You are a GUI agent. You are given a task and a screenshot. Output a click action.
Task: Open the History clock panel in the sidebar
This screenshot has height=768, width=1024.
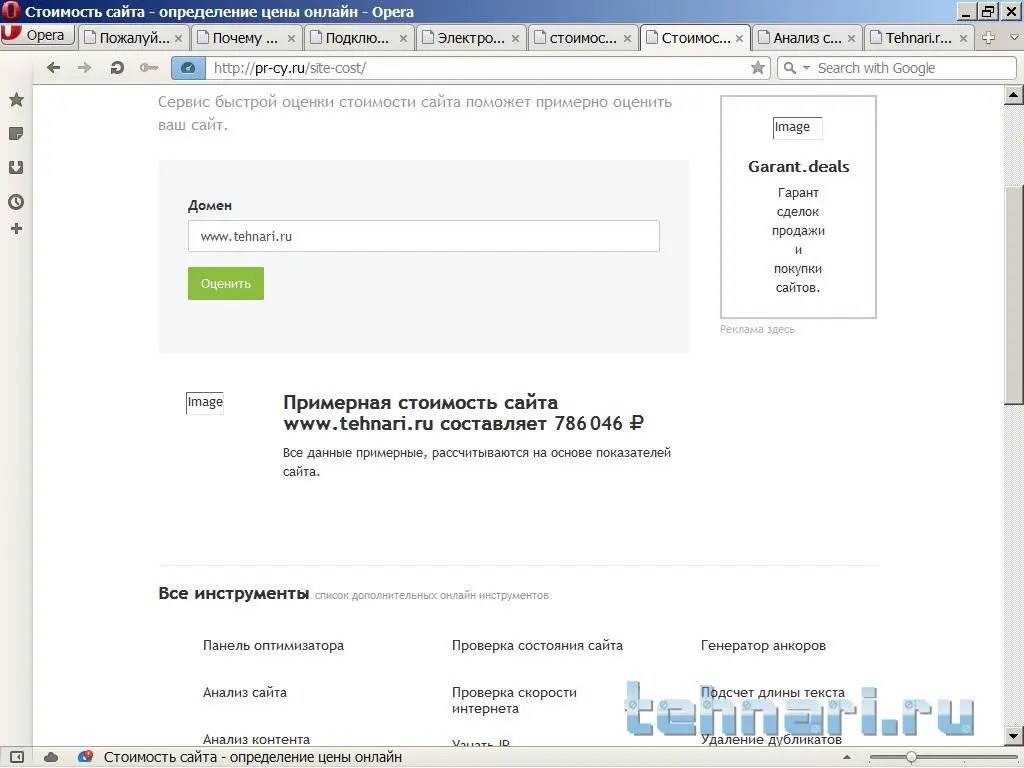click(x=16, y=202)
